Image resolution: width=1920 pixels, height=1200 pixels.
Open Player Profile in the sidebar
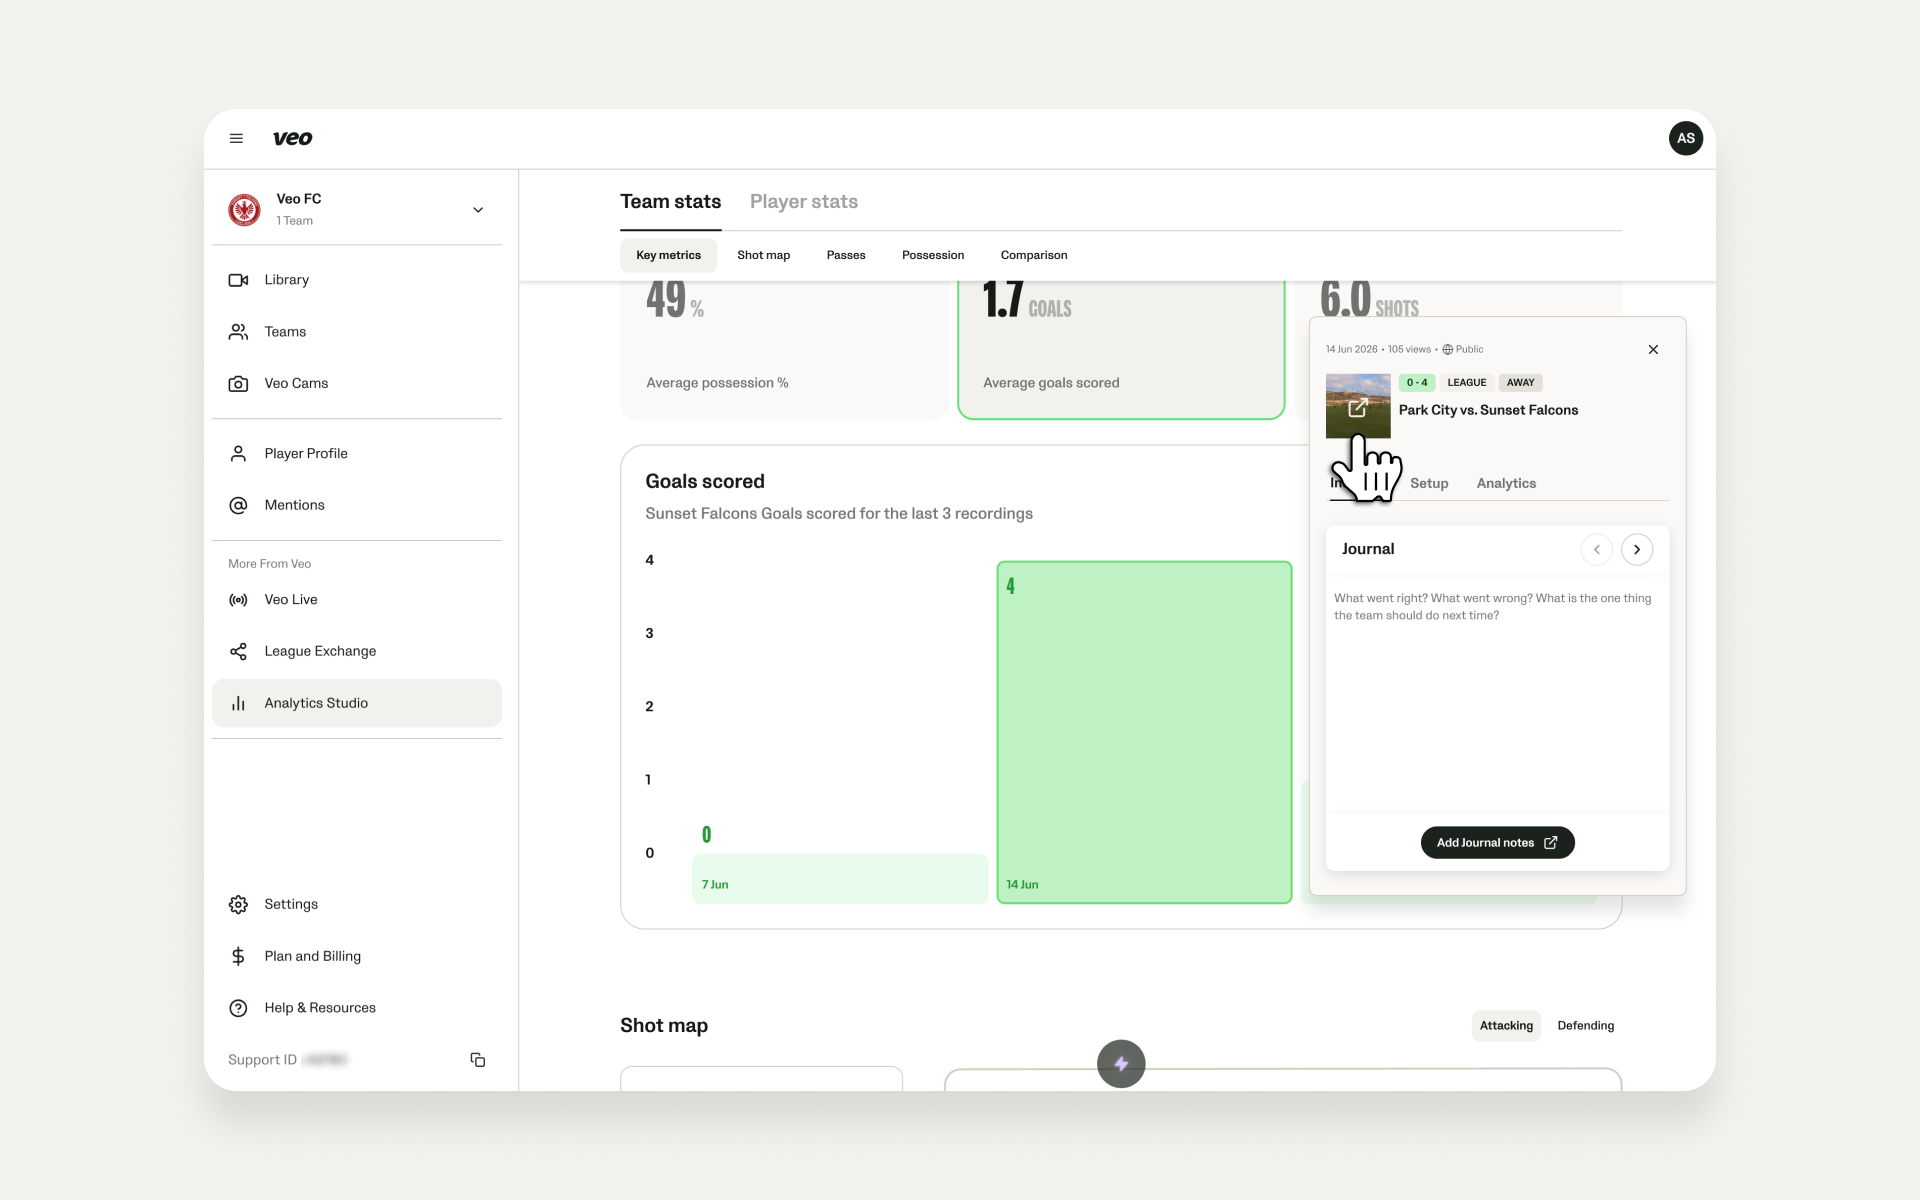click(x=357, y=454)
